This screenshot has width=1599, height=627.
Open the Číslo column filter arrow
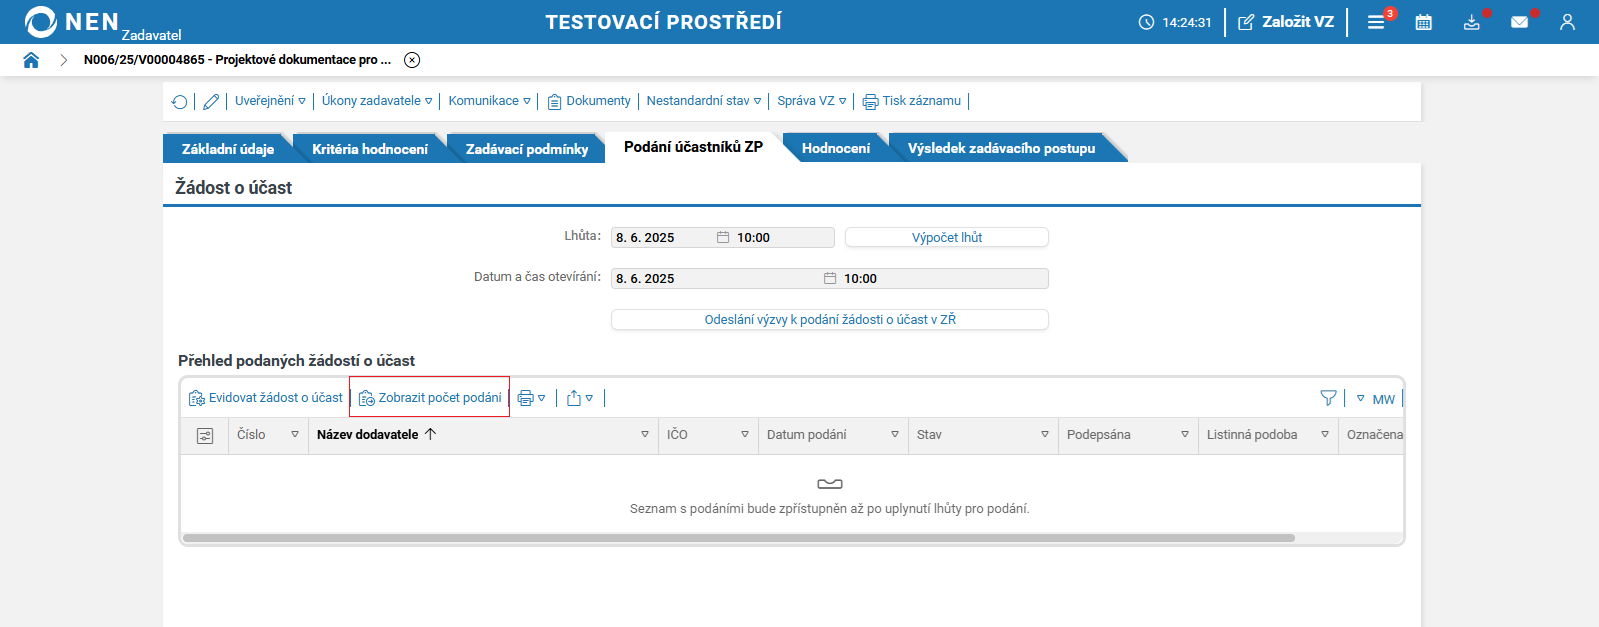pyautogui.click(x=295, y=434)
